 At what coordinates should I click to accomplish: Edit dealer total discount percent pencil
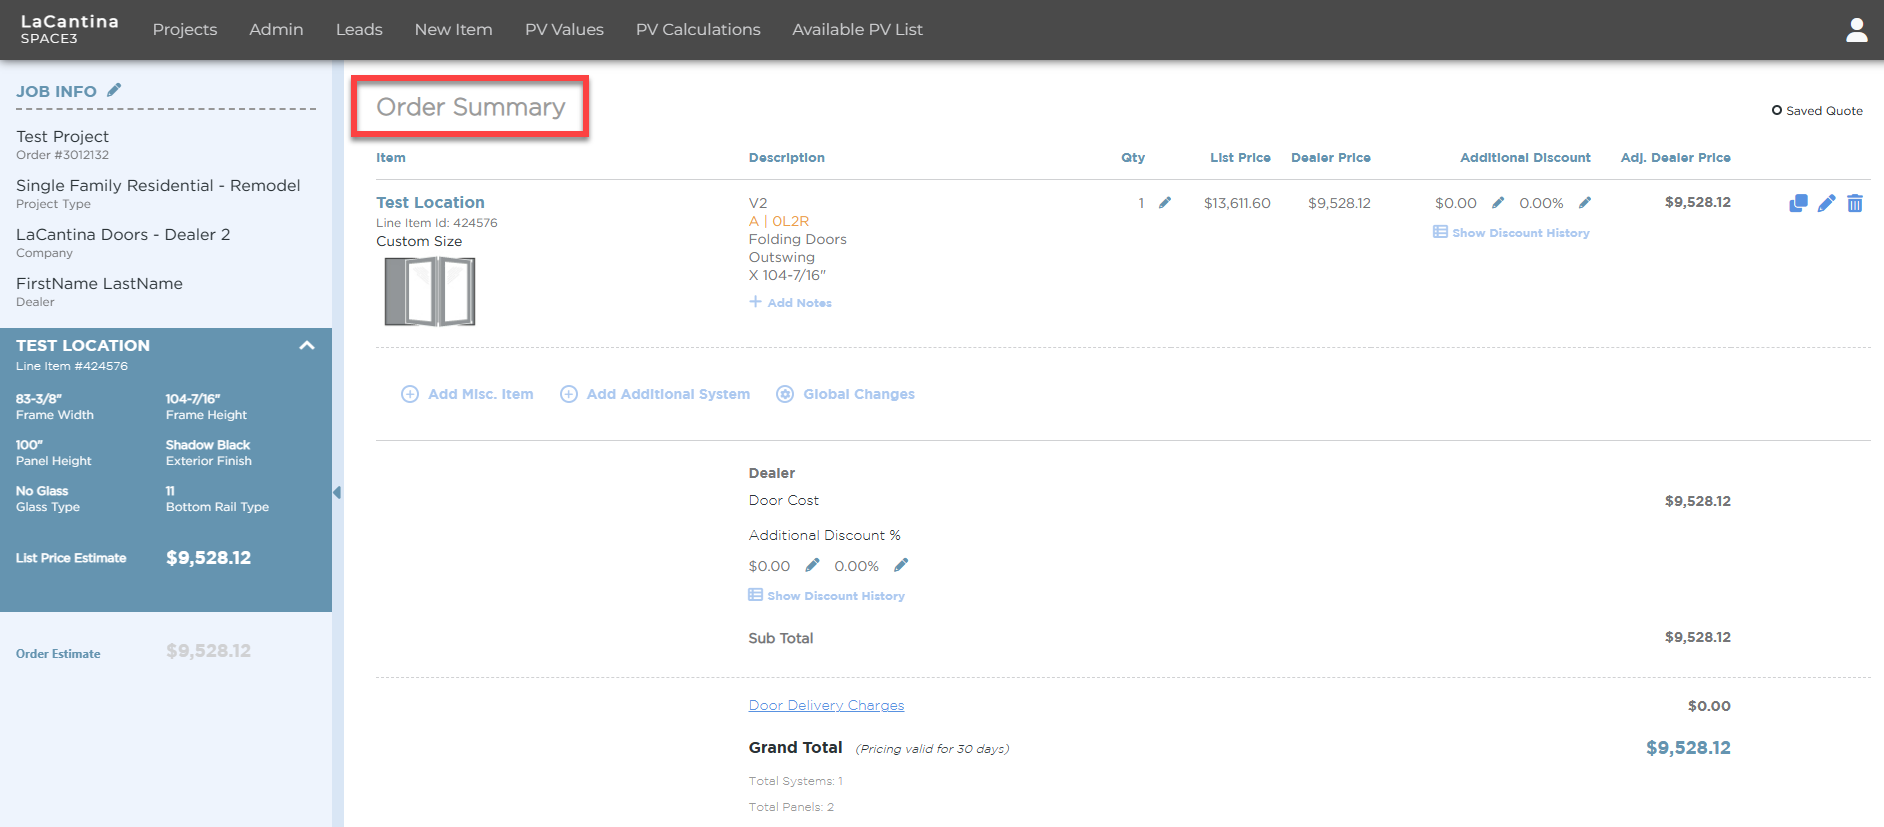pos(901,565)
